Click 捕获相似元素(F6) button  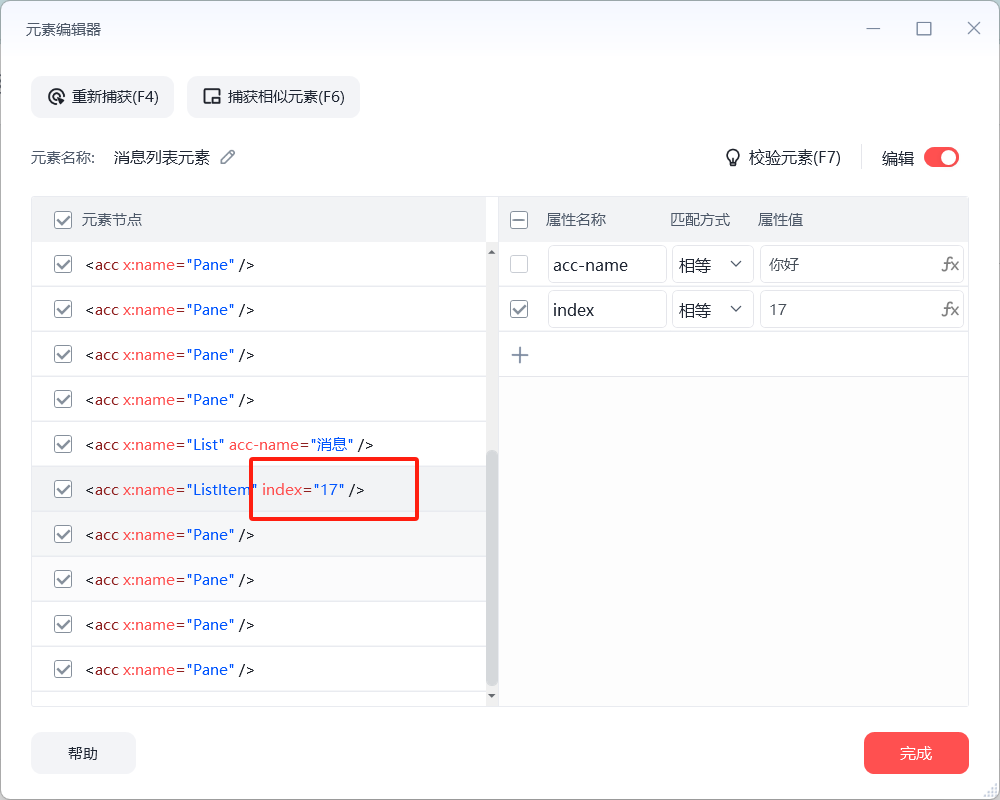click(x=274, y=97)
